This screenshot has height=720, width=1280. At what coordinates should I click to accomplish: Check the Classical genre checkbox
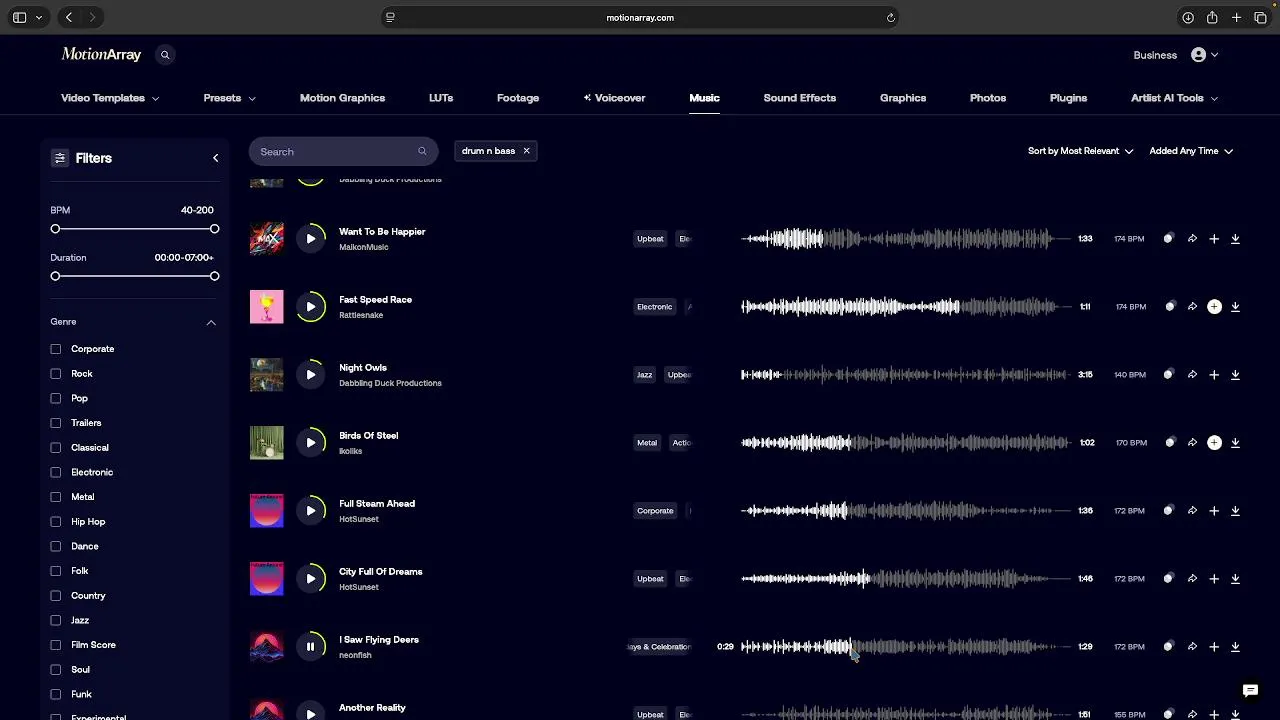click(x=56, y=448)
